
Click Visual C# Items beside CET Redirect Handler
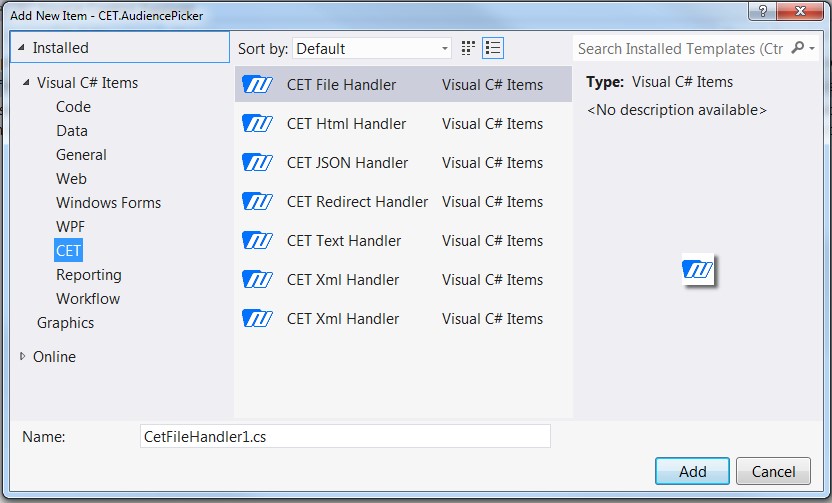click(492, 202)
